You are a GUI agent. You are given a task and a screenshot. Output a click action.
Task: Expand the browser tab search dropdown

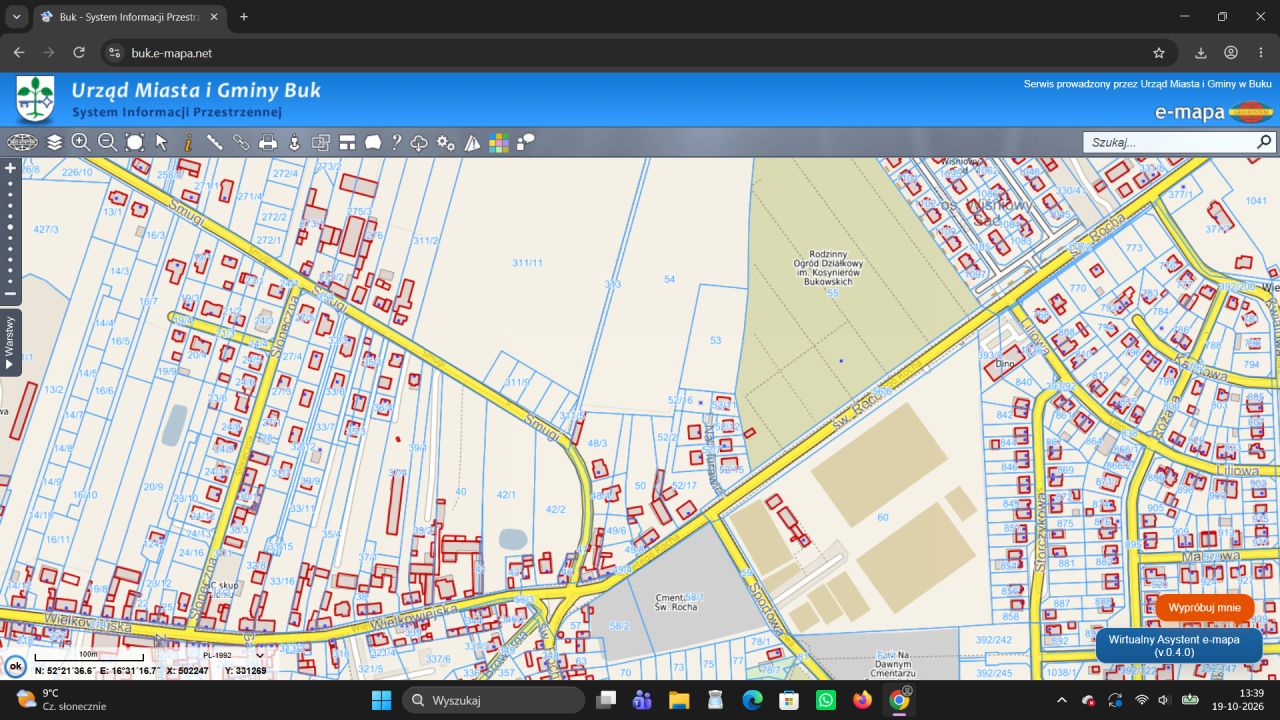(16, 17)
